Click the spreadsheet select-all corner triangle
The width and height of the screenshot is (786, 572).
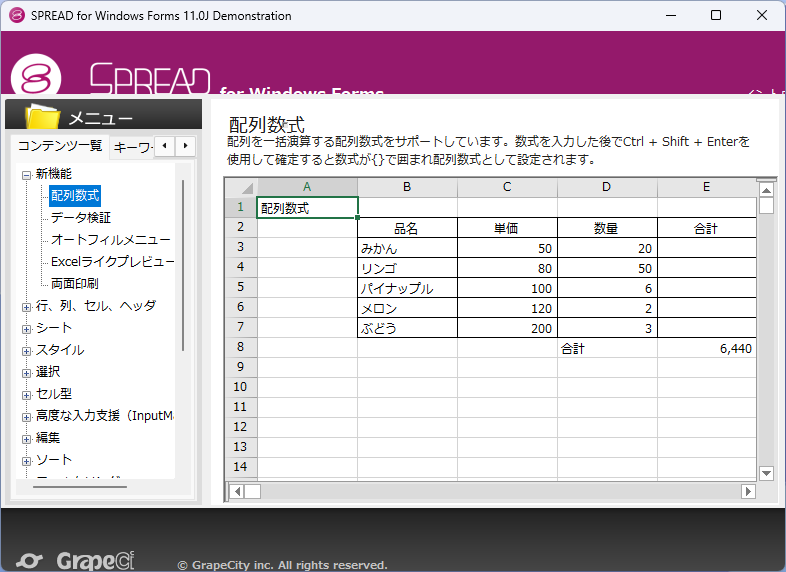[241, 187]
